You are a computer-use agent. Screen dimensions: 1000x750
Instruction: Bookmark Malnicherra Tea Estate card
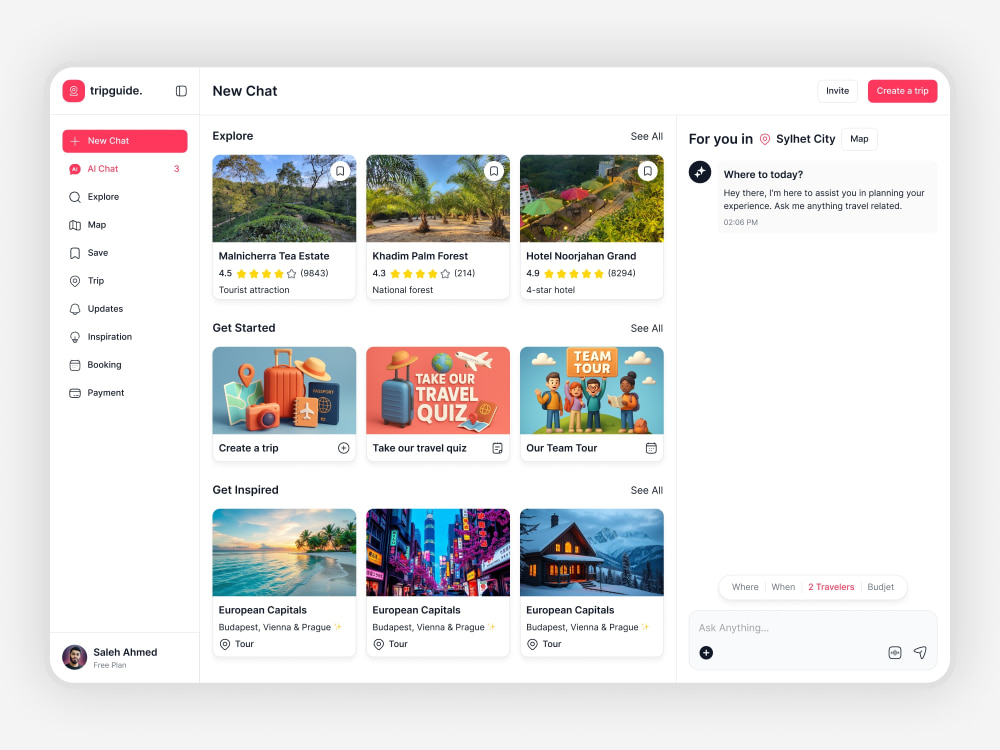pyautogui.click(x=340, y=171)
